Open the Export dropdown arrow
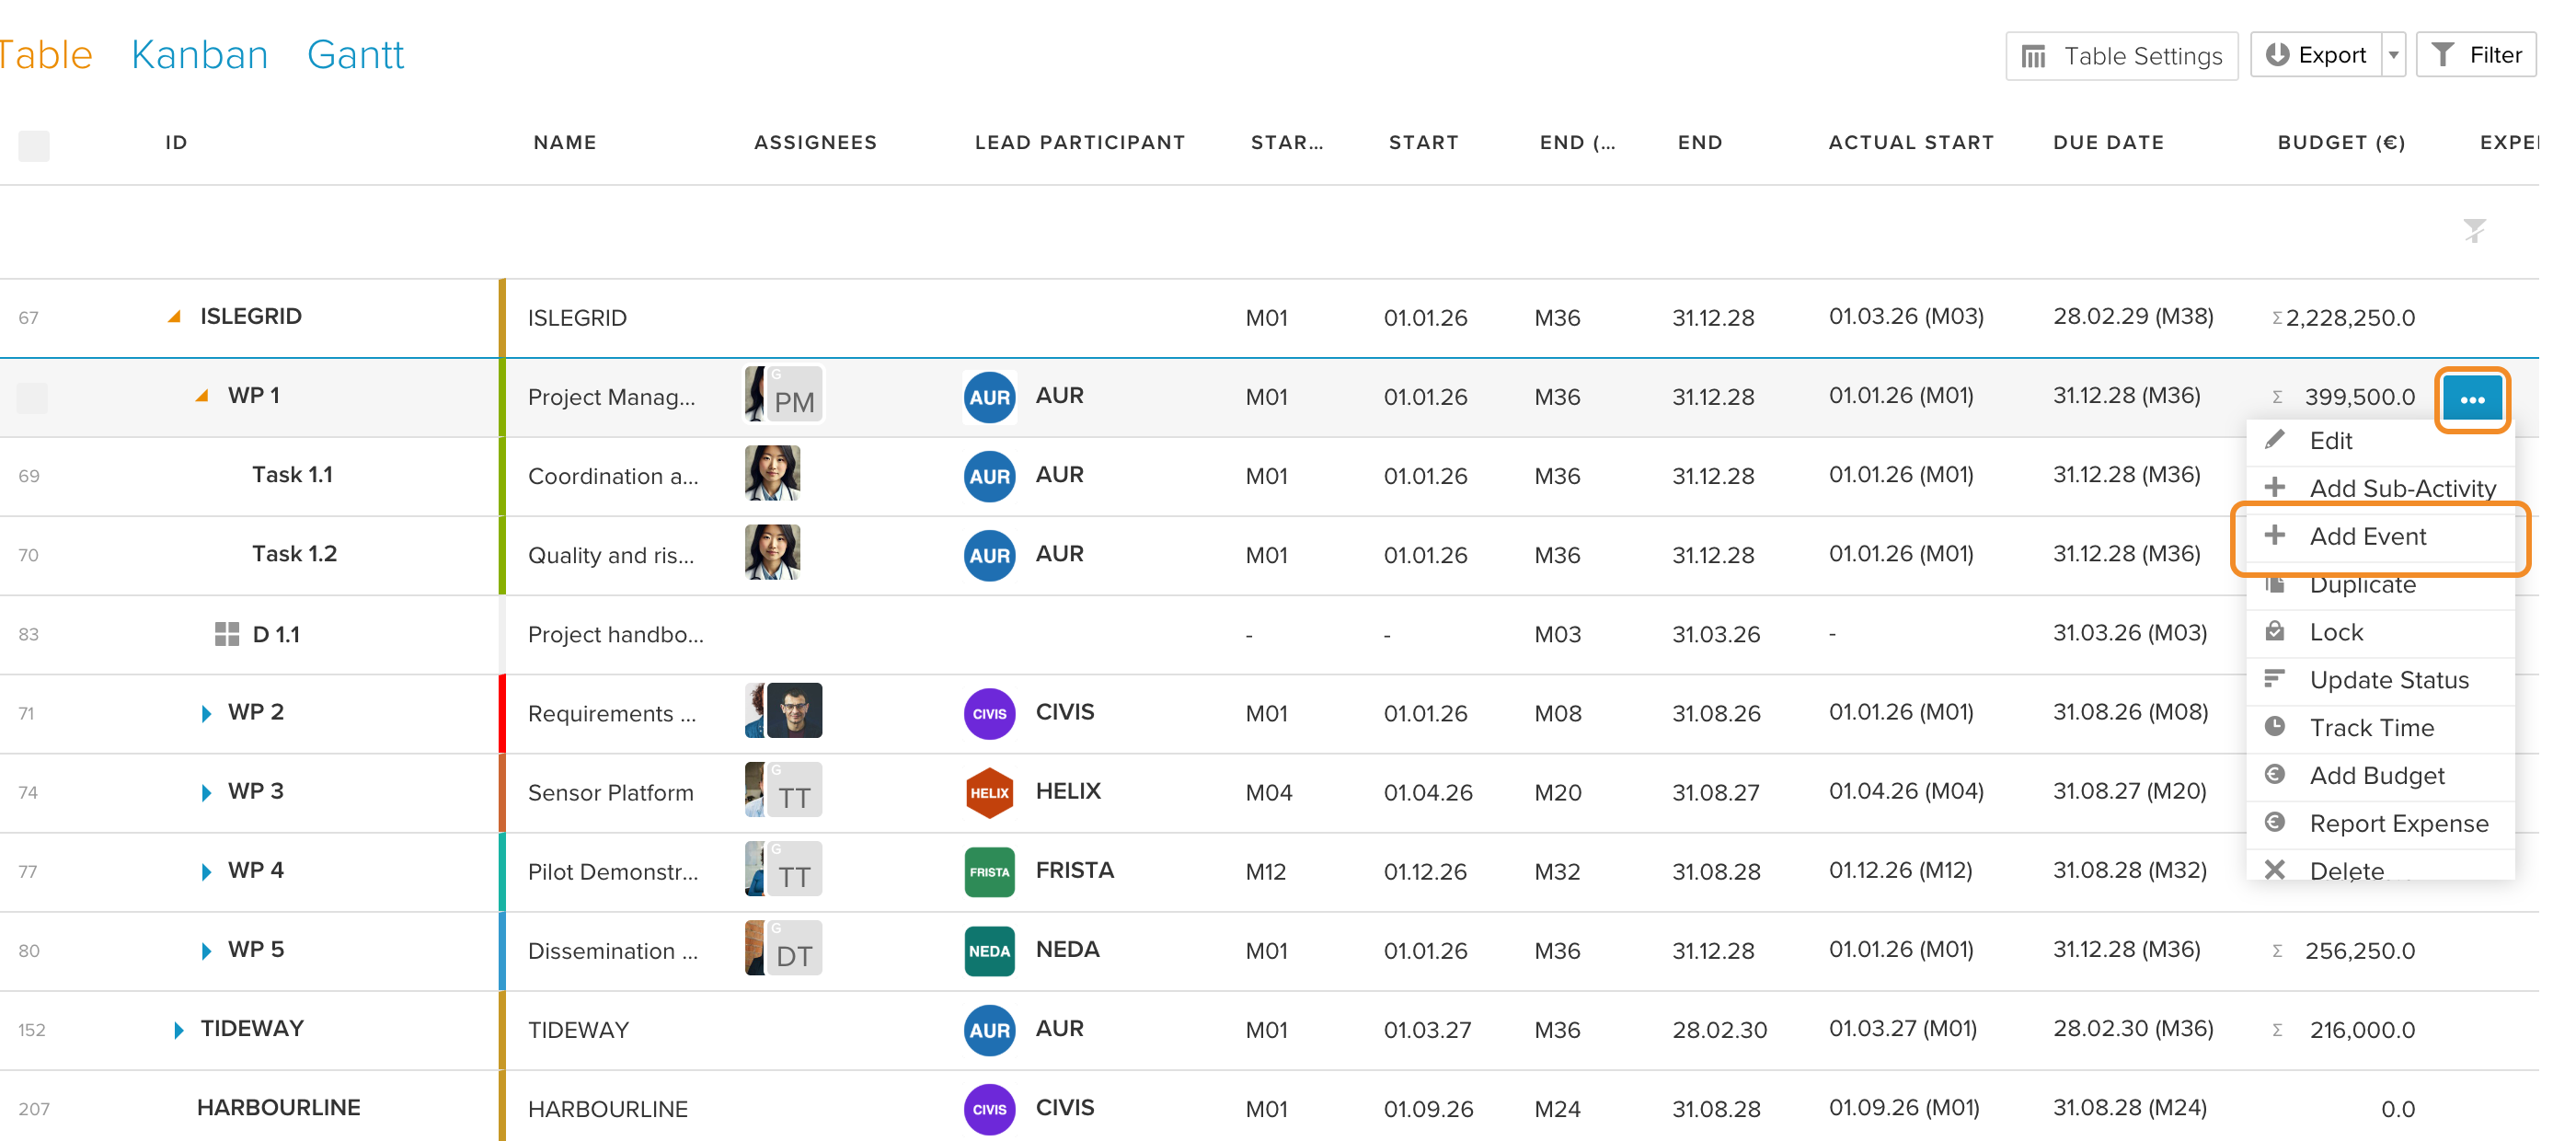 point(2393,55)
